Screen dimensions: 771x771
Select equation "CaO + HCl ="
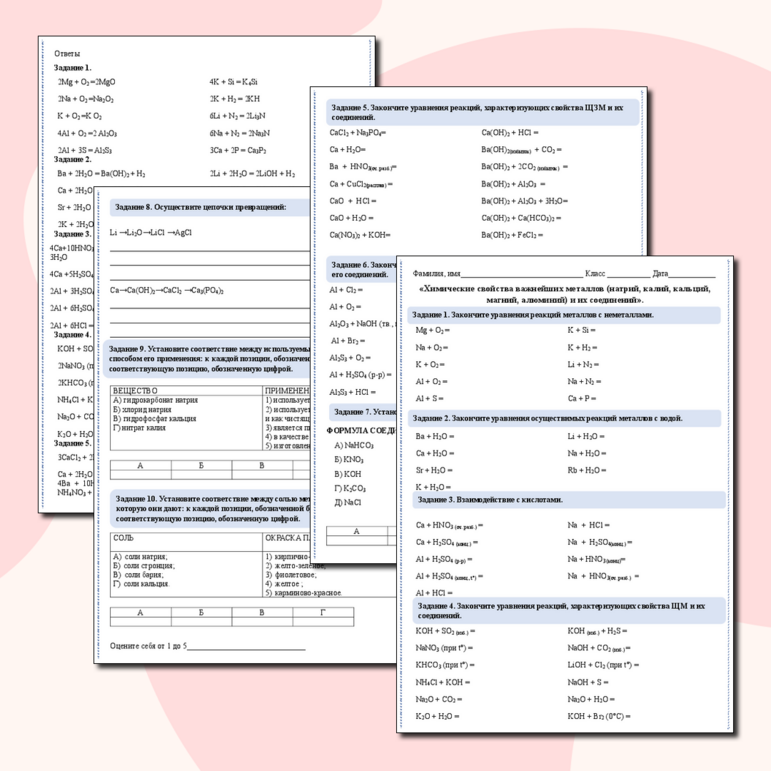coord(353,201)
